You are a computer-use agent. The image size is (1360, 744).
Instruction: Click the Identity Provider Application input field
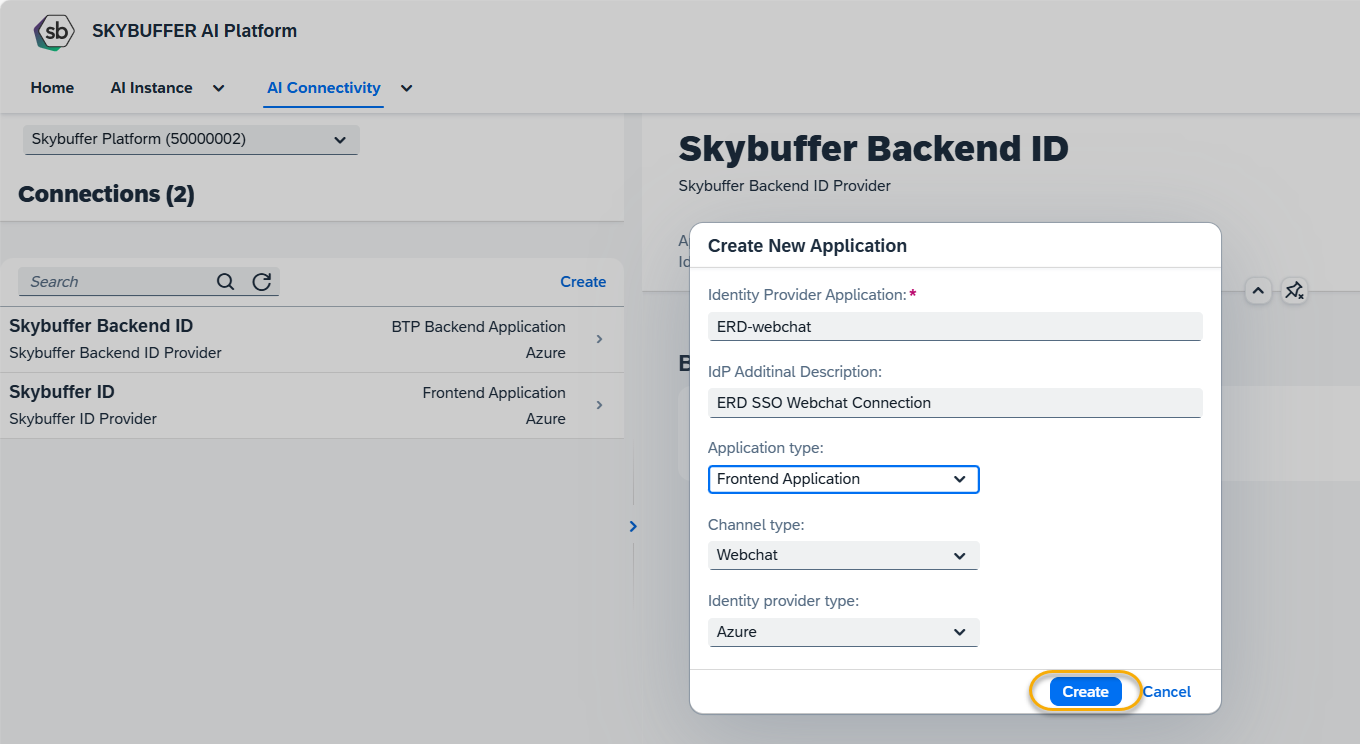955,326
